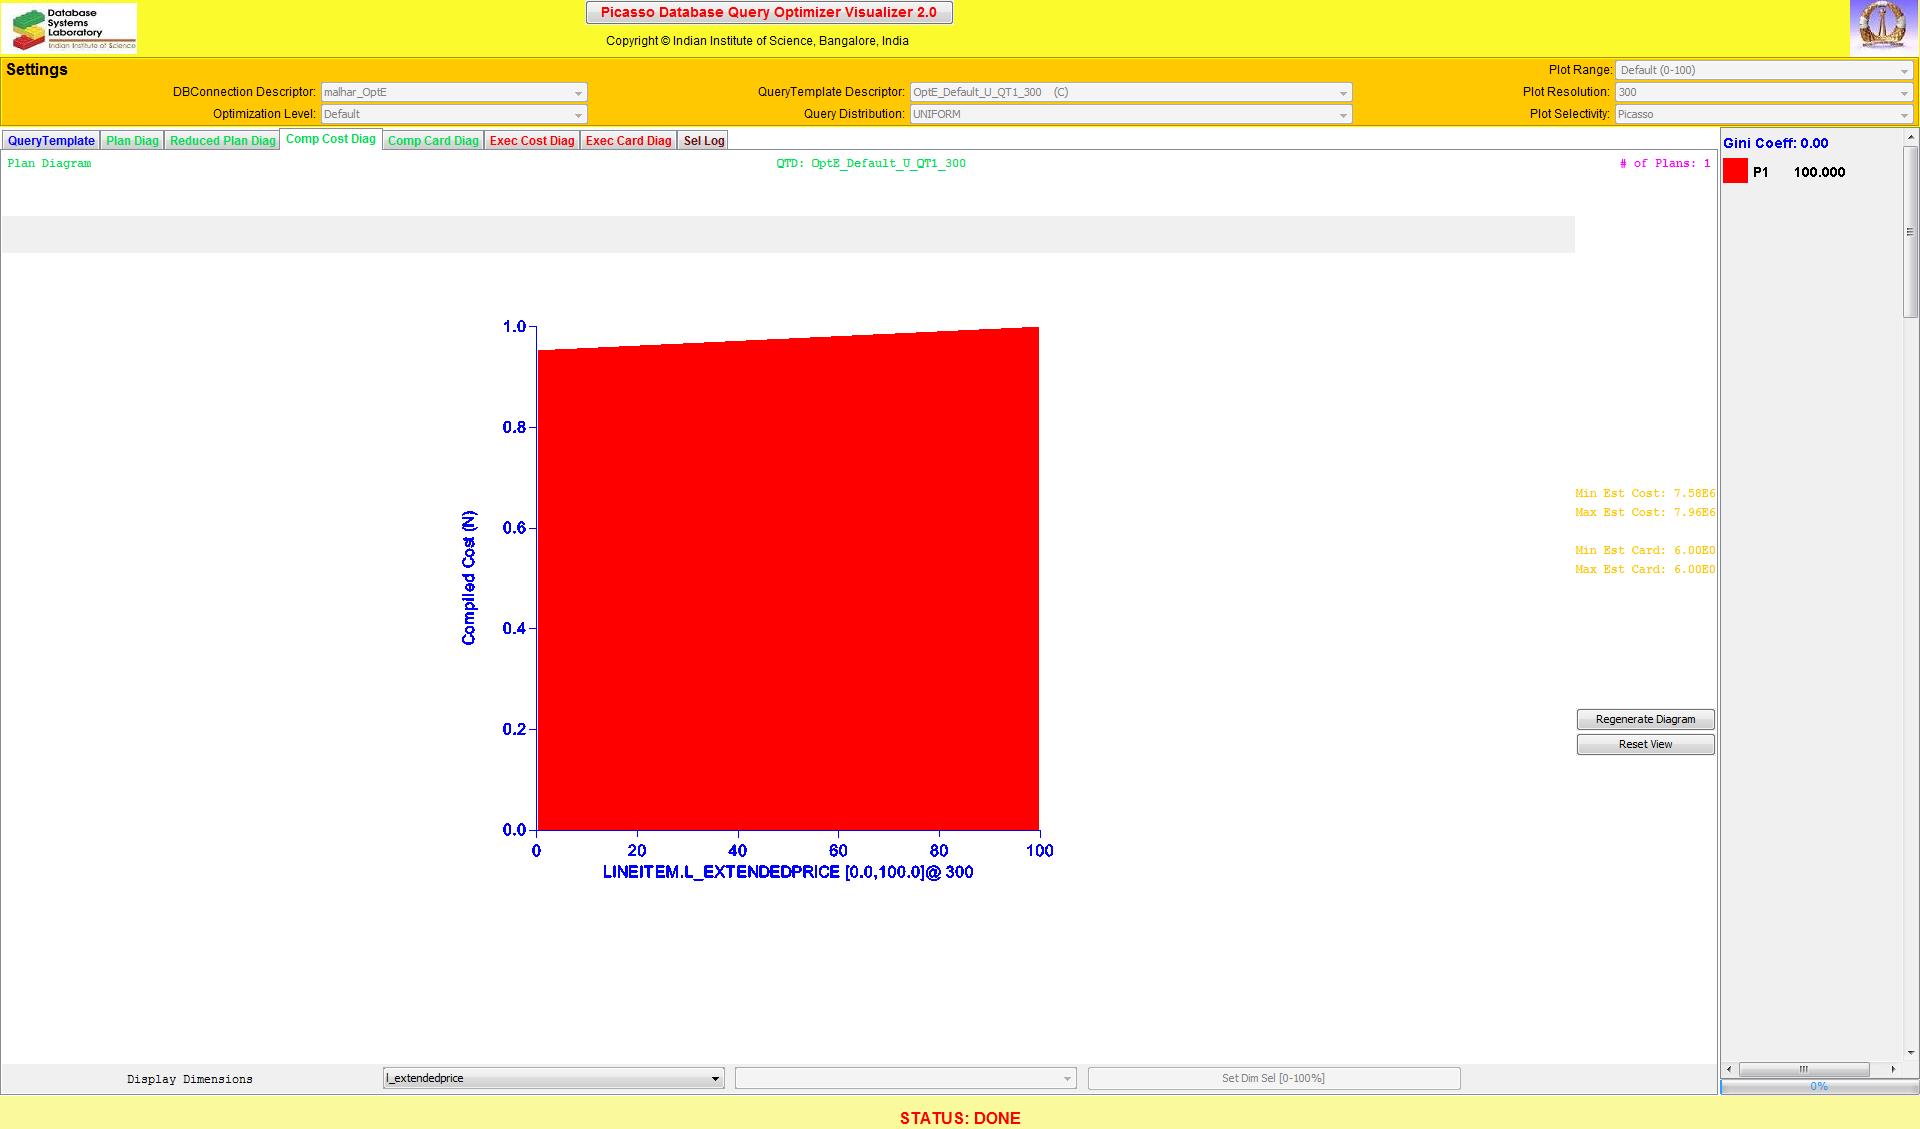Open the Plot Resolution dropdown

(1763, 92)
